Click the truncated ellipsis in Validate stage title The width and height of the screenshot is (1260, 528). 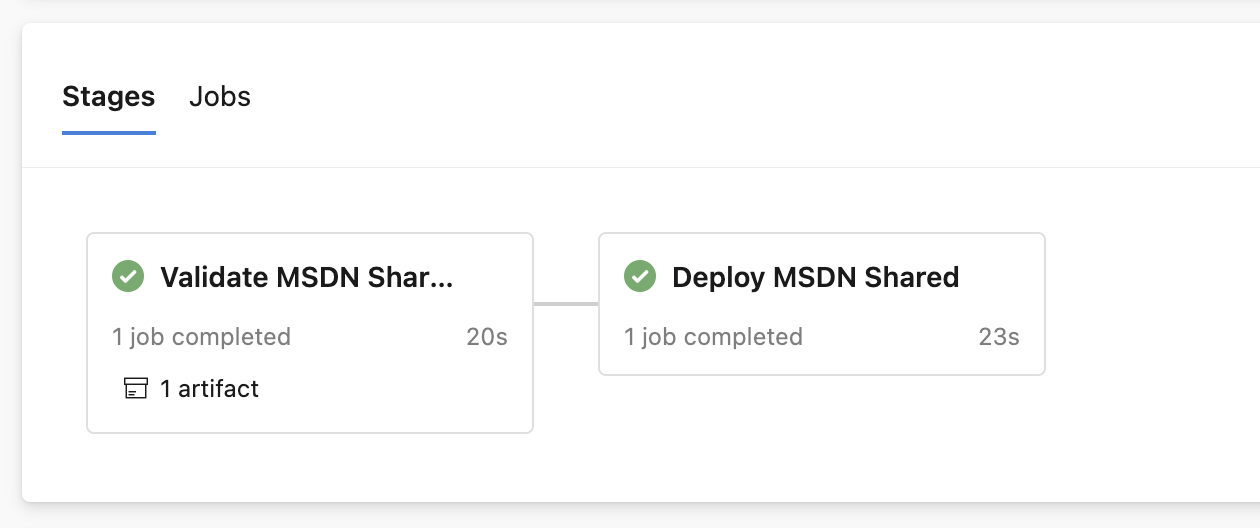[x=441, y=280]
